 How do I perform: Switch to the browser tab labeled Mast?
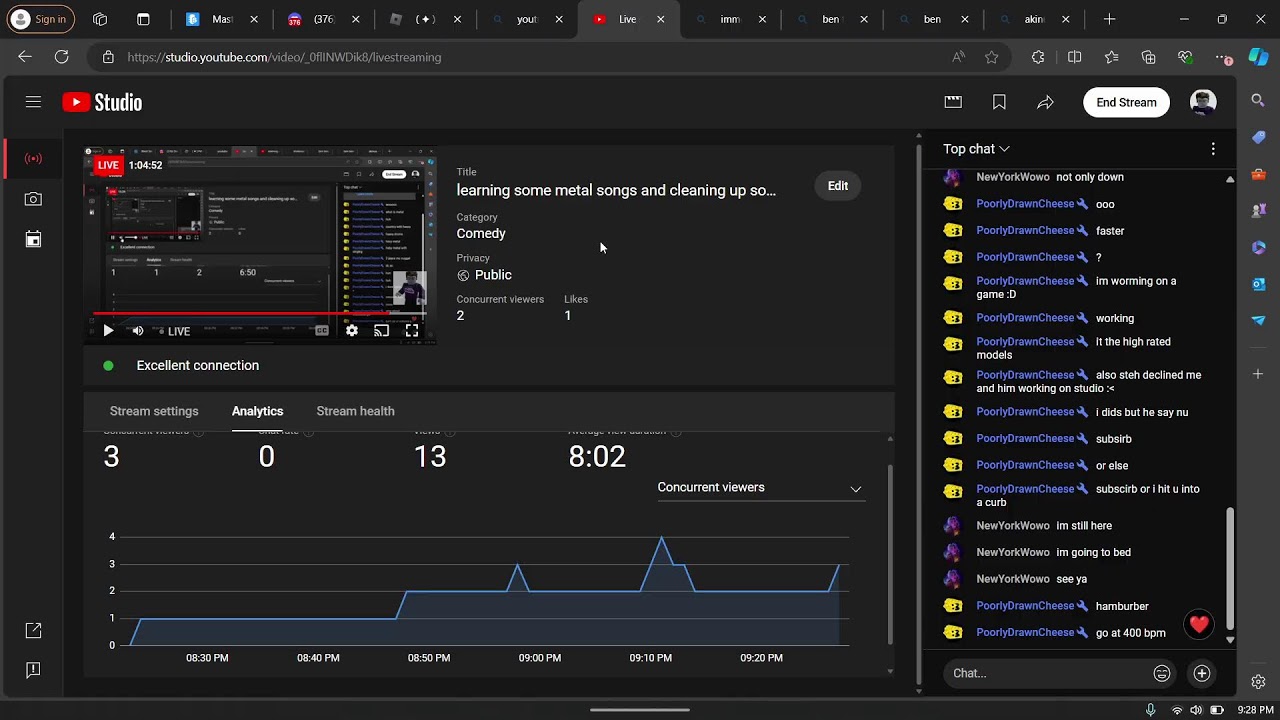(222, 19)
